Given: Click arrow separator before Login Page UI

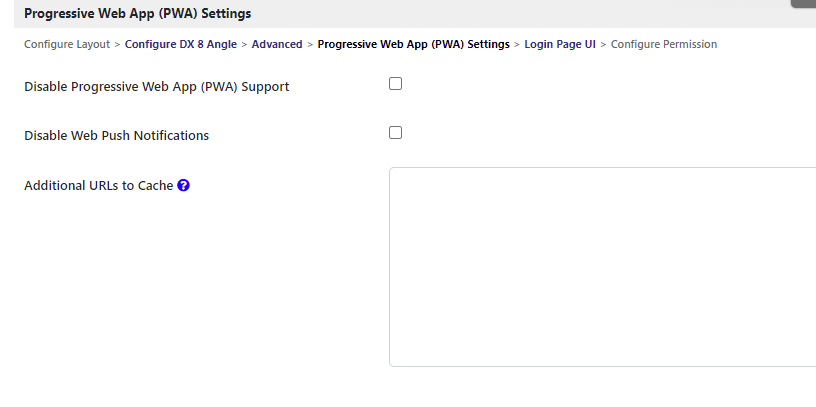Looking at the screenshot, I should coord(517,44).
